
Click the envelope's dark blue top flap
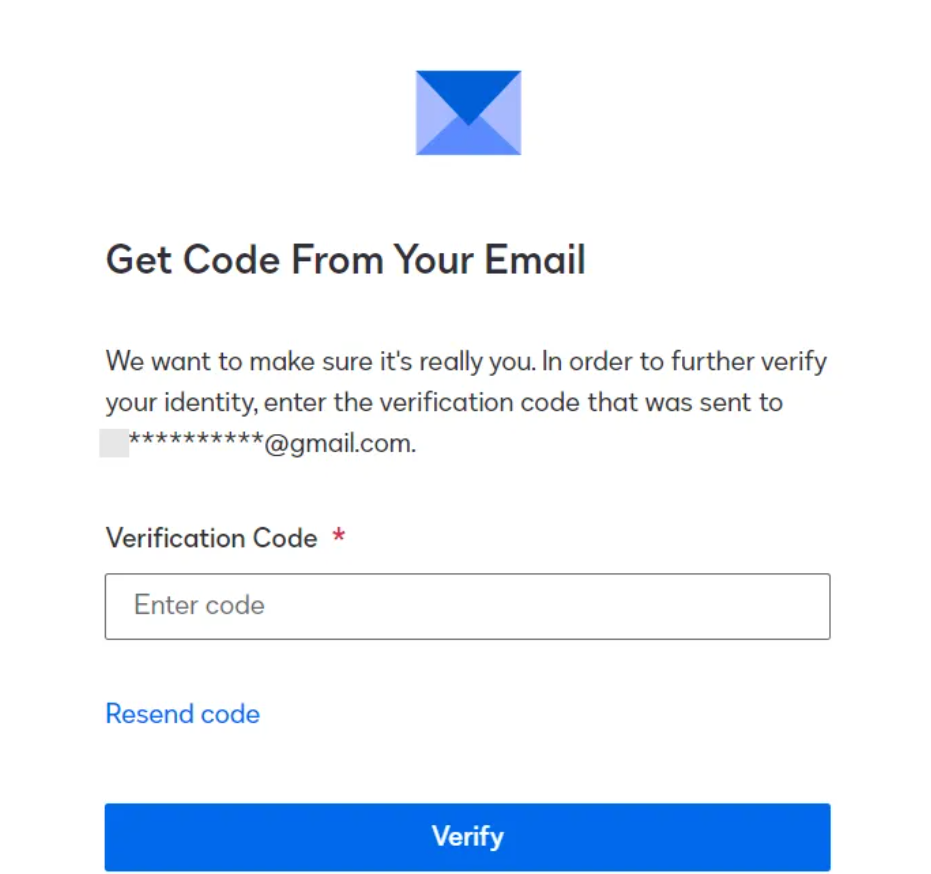468,88
